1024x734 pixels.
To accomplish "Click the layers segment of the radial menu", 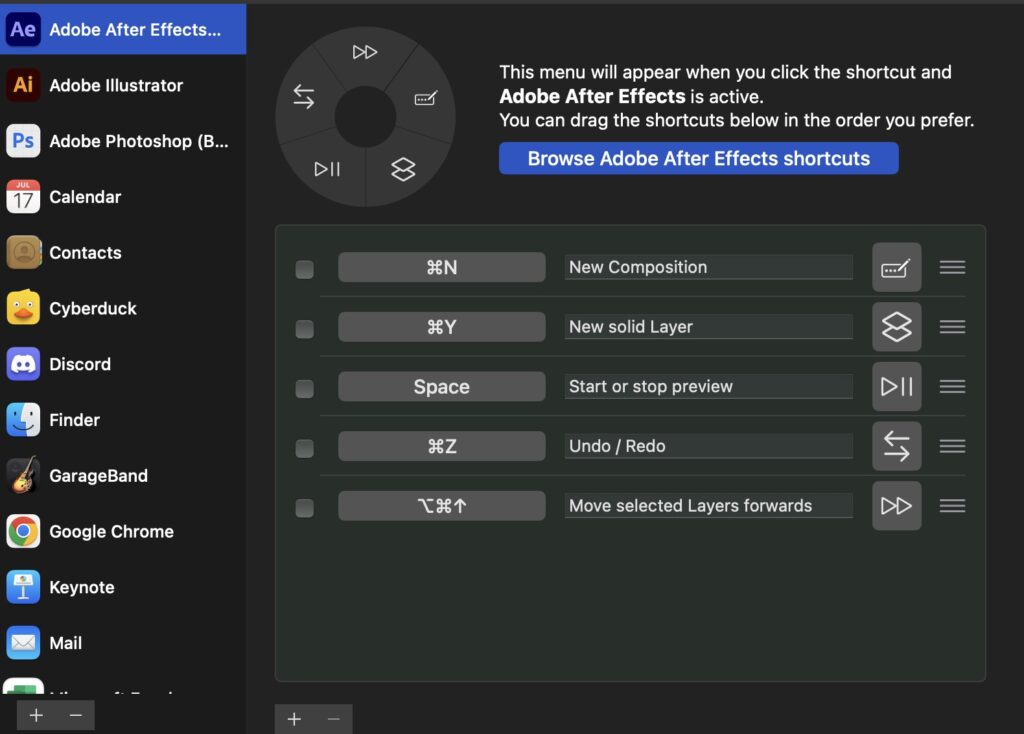I will click(403, 169).
